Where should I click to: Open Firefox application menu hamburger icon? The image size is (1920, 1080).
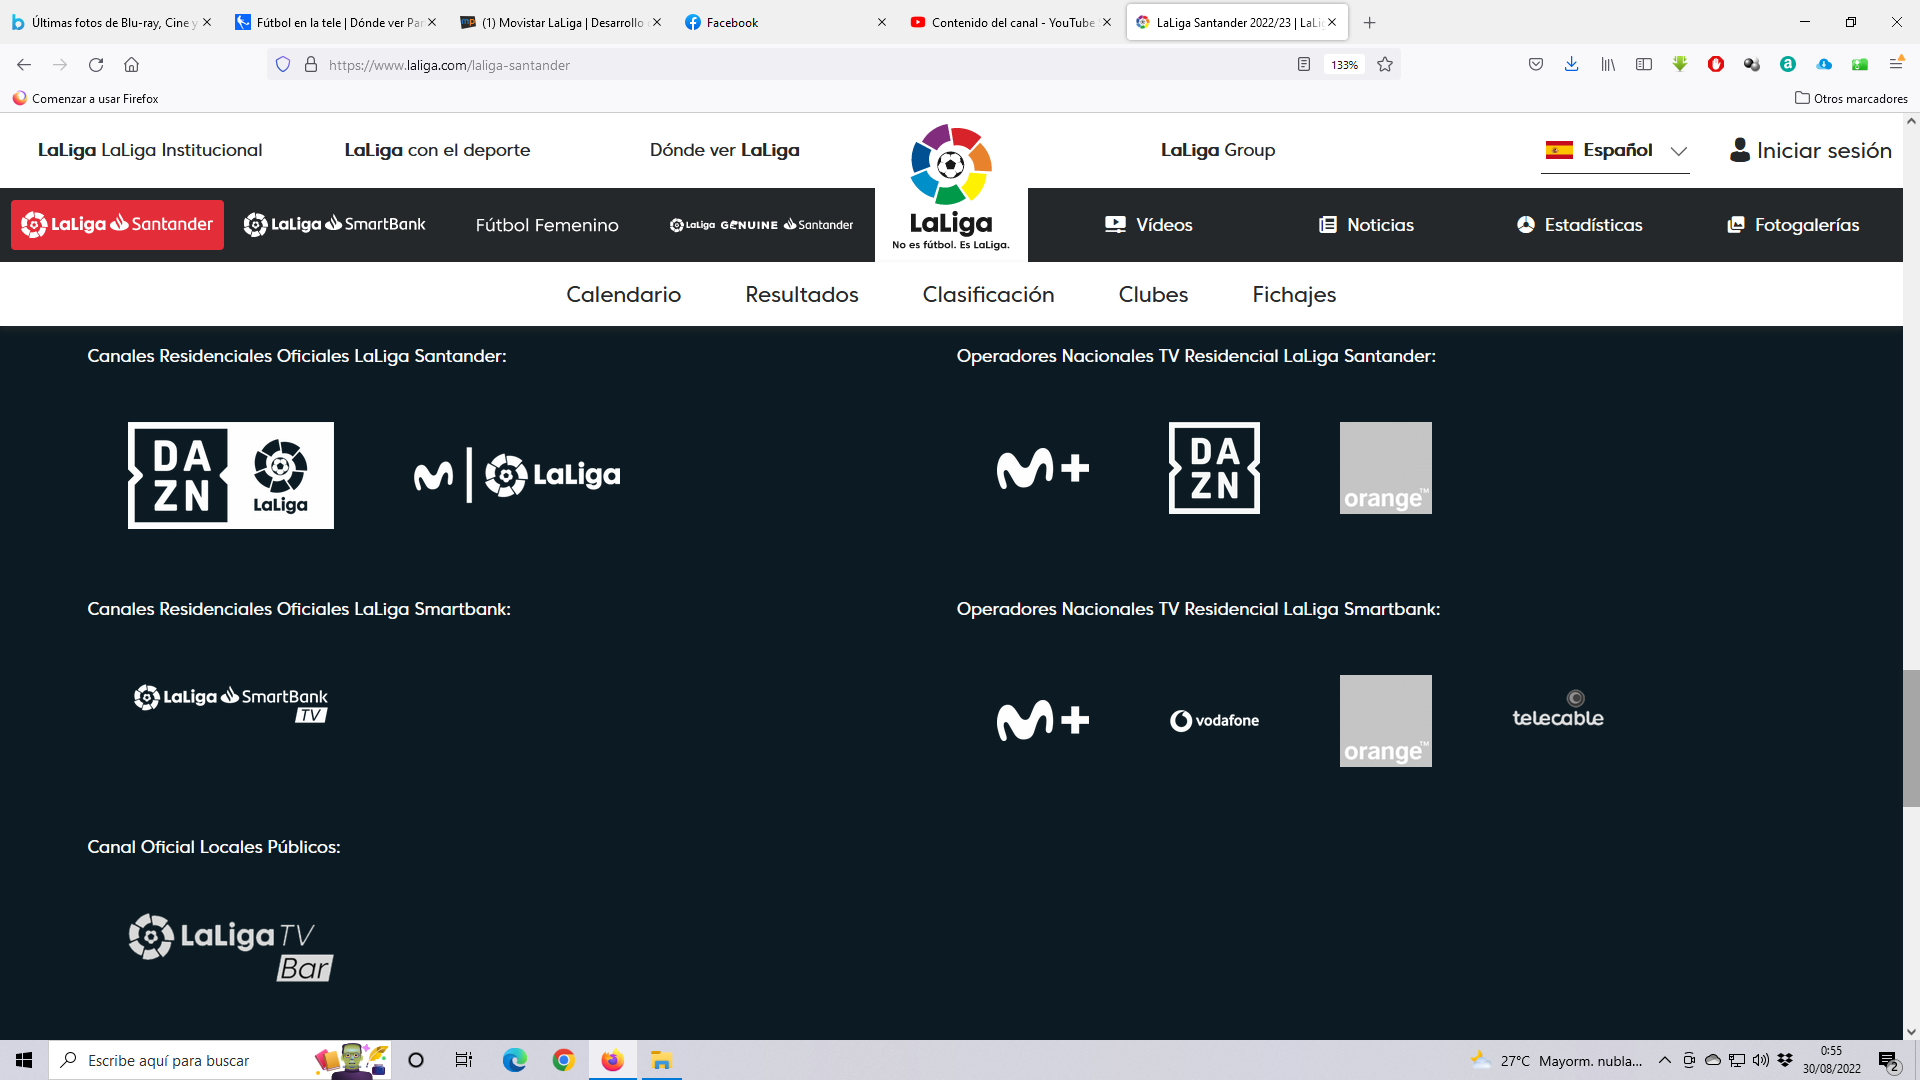coord(1896,65)
